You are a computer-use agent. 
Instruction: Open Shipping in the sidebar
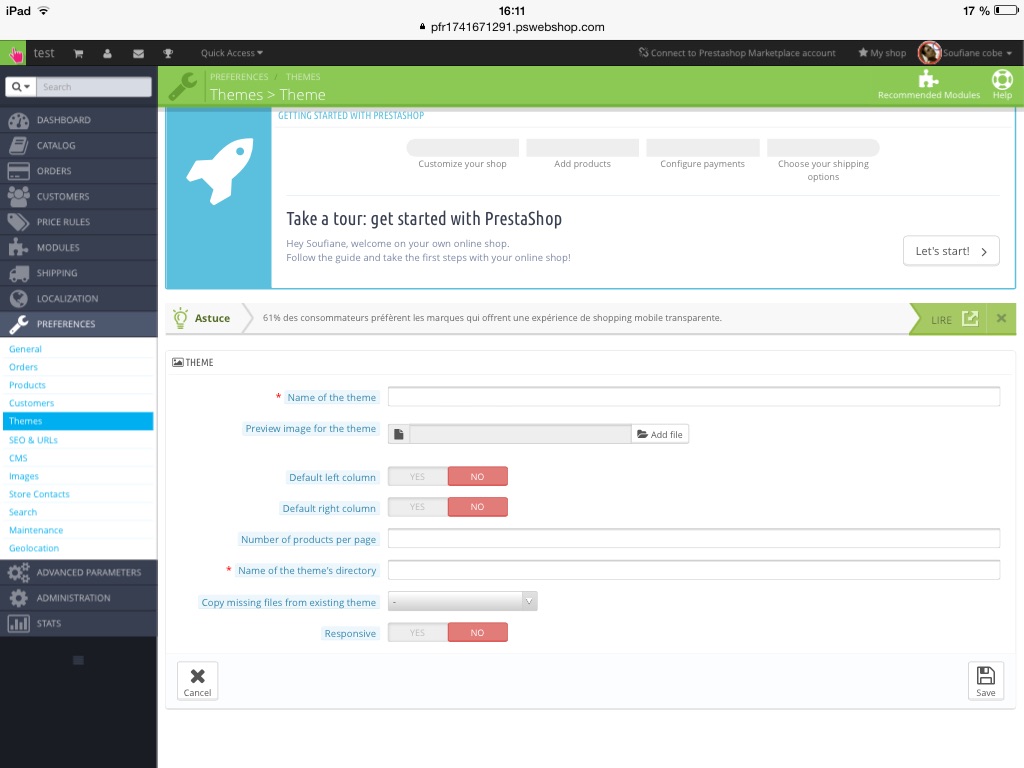[79, 273]
